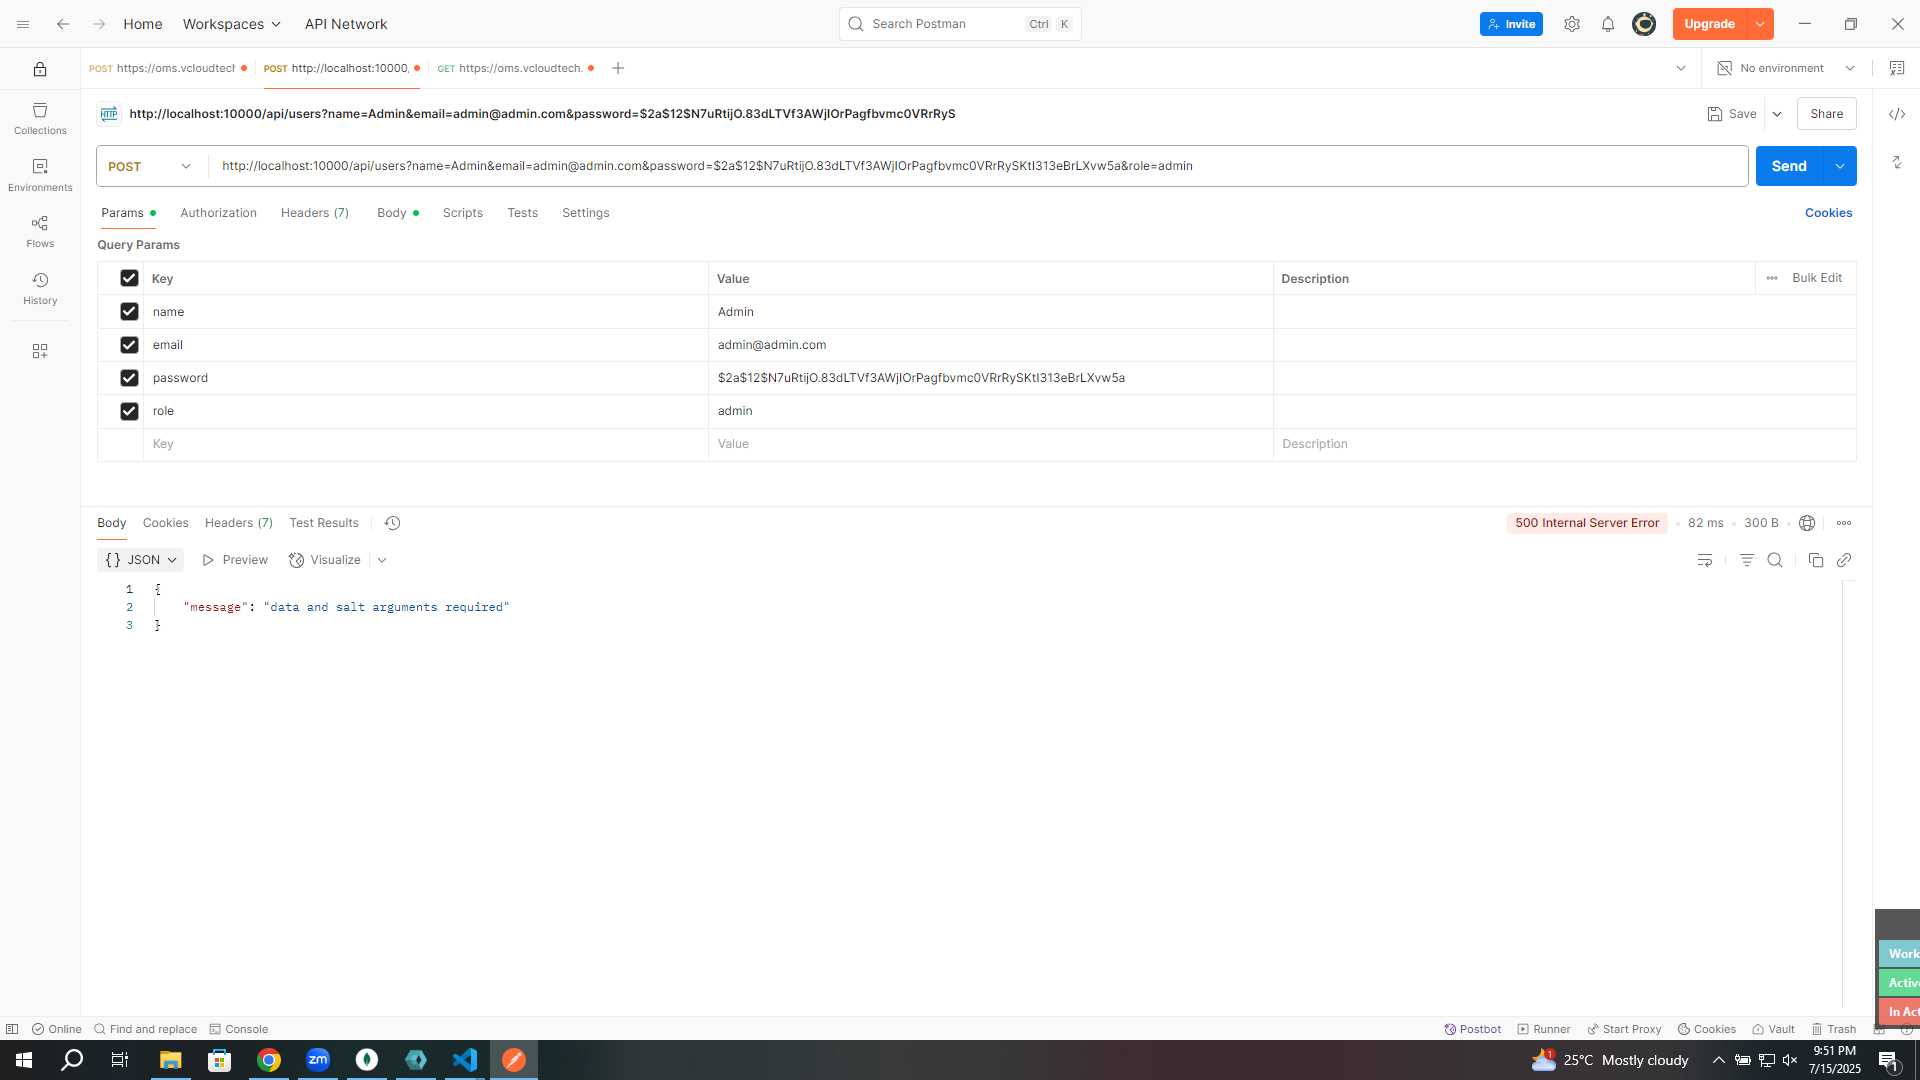Click the request URL input field
This screenshot has height=1080, width=1920.
point(978,166)
